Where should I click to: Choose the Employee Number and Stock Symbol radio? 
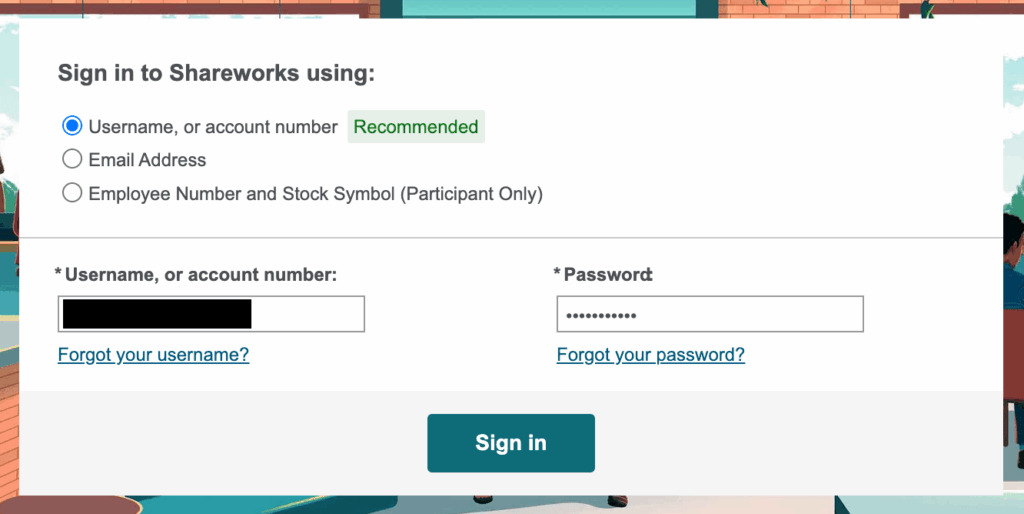pyautogui.click(x=72, y=193)
